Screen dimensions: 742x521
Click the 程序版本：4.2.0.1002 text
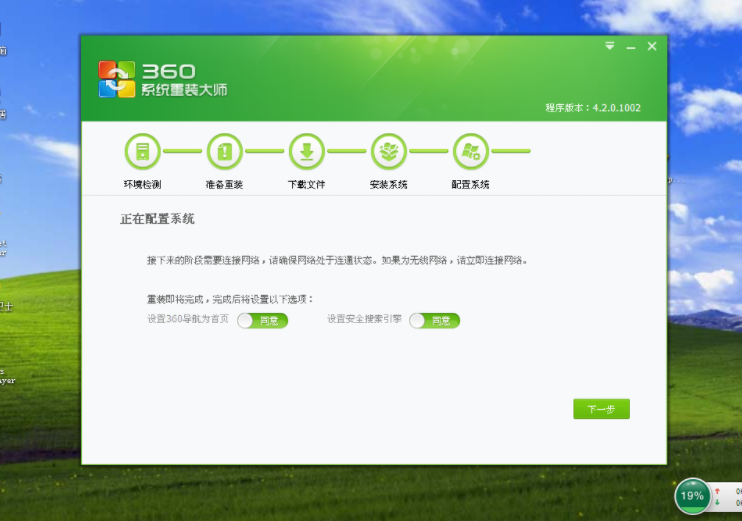[x=593, y=108]
